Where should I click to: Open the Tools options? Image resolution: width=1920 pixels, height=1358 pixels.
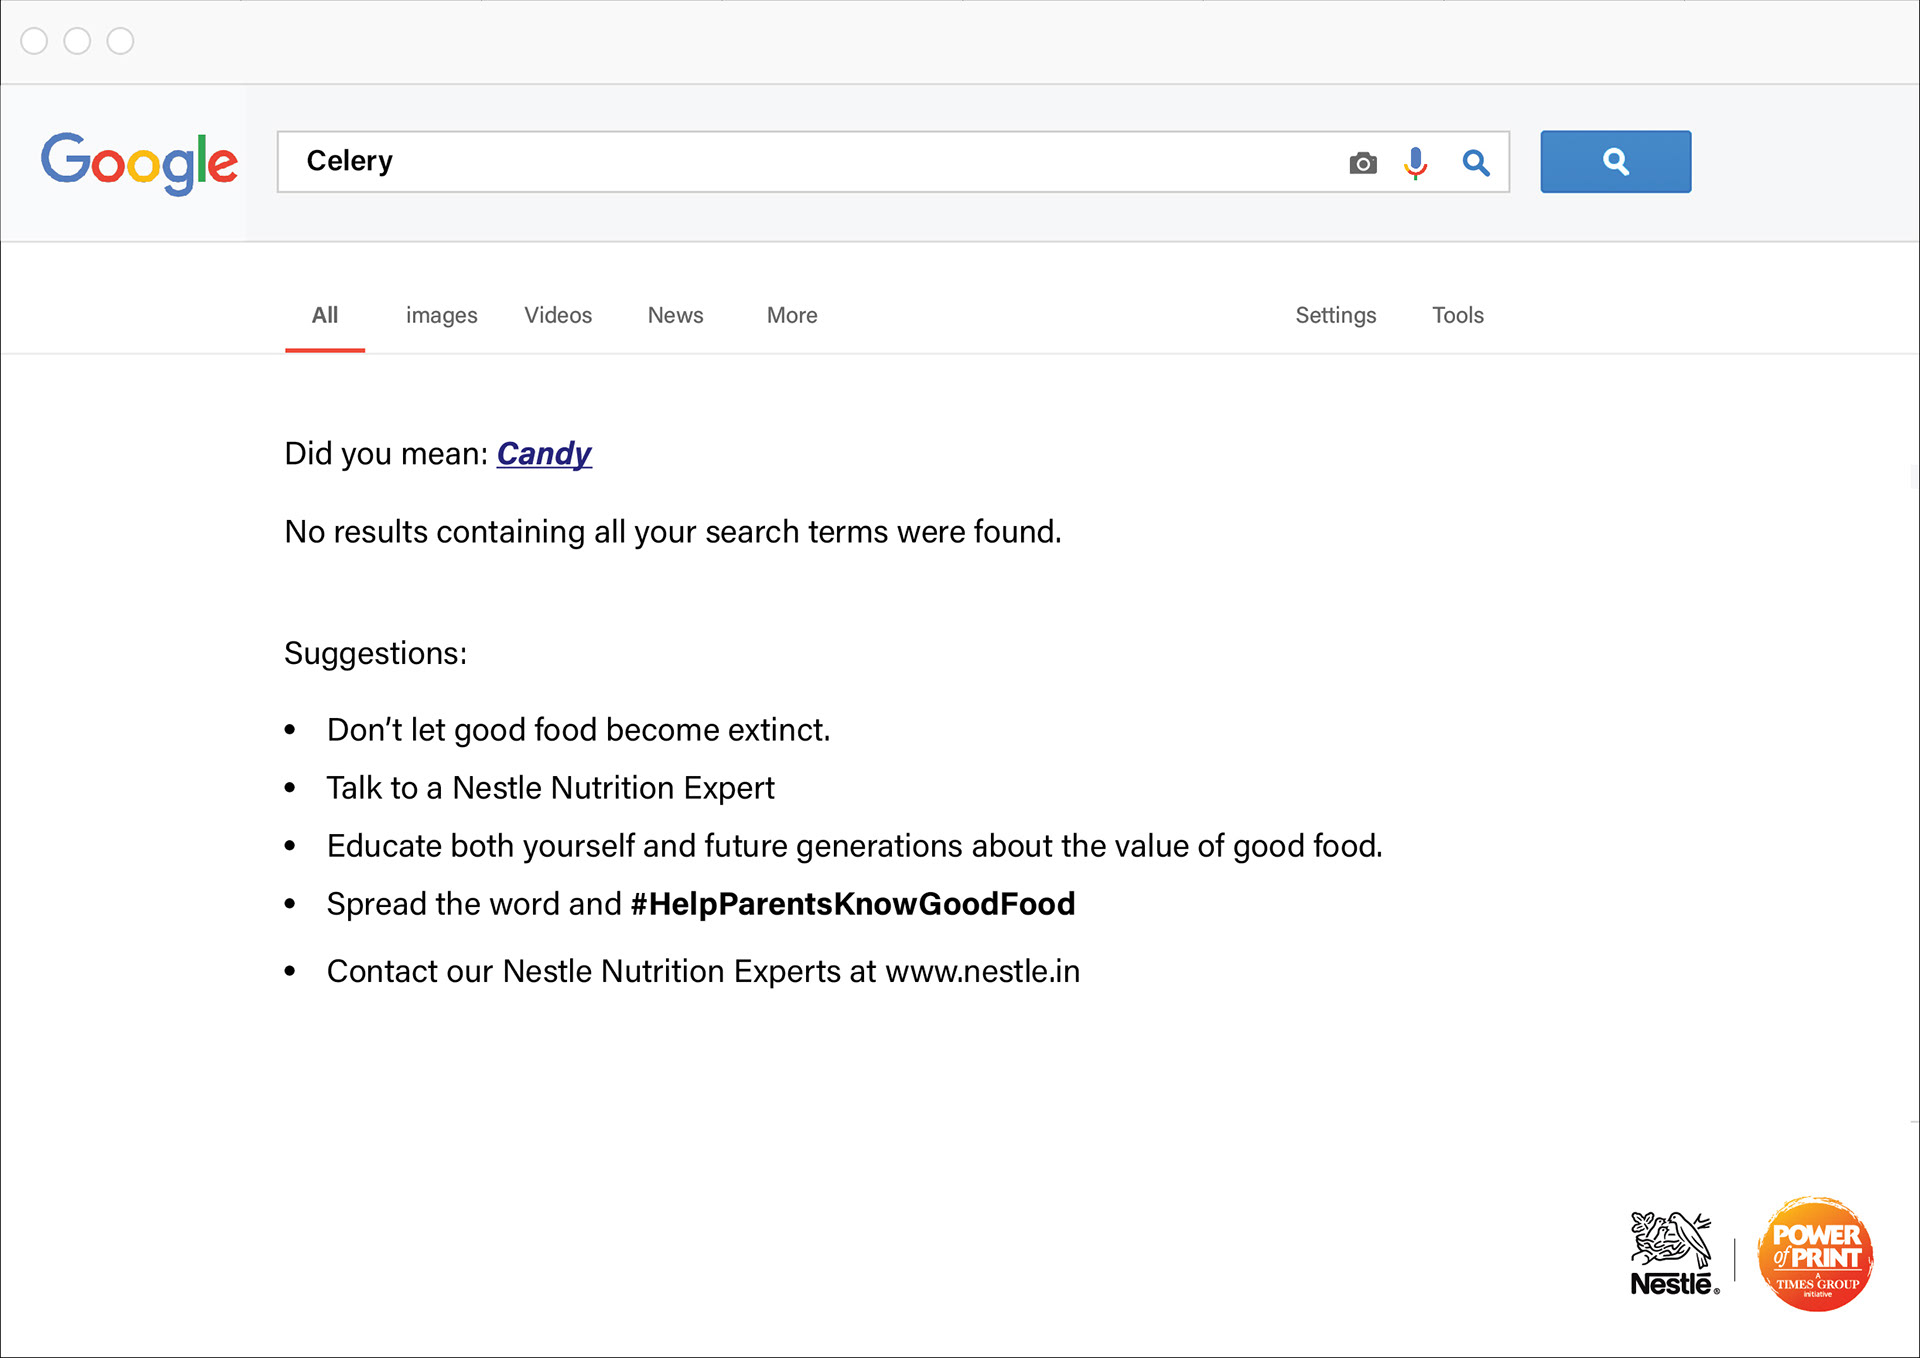click(x=1457, y=316)
